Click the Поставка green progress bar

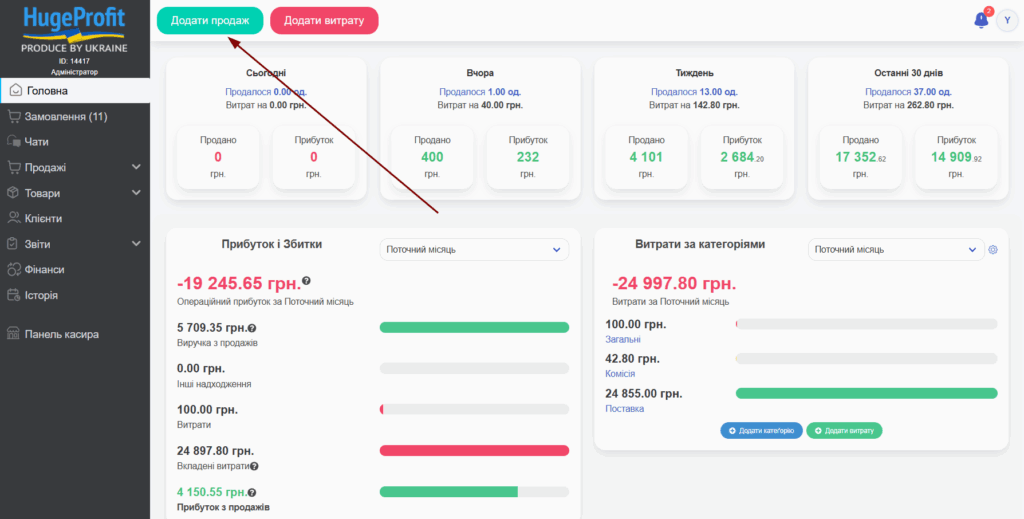click(867, 393)
